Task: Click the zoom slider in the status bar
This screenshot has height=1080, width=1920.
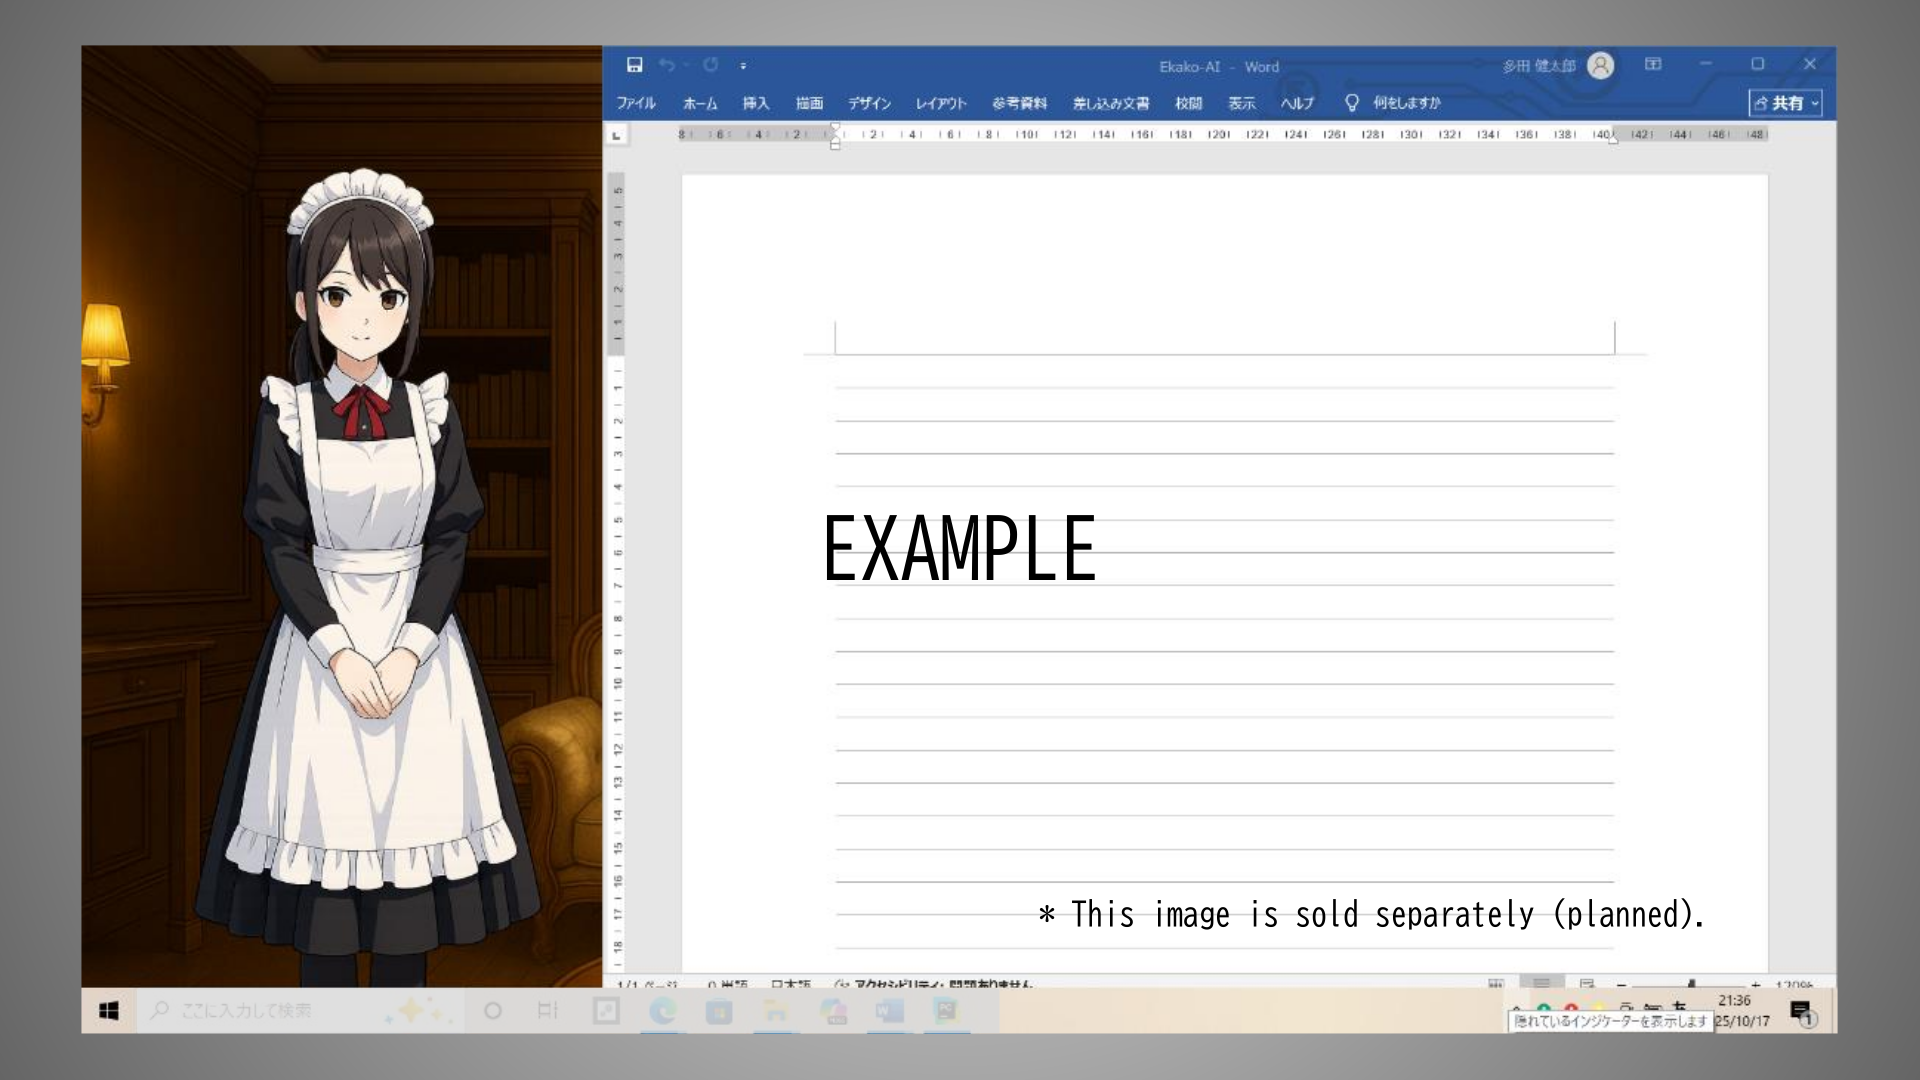Action: (x=1690, y=985)
